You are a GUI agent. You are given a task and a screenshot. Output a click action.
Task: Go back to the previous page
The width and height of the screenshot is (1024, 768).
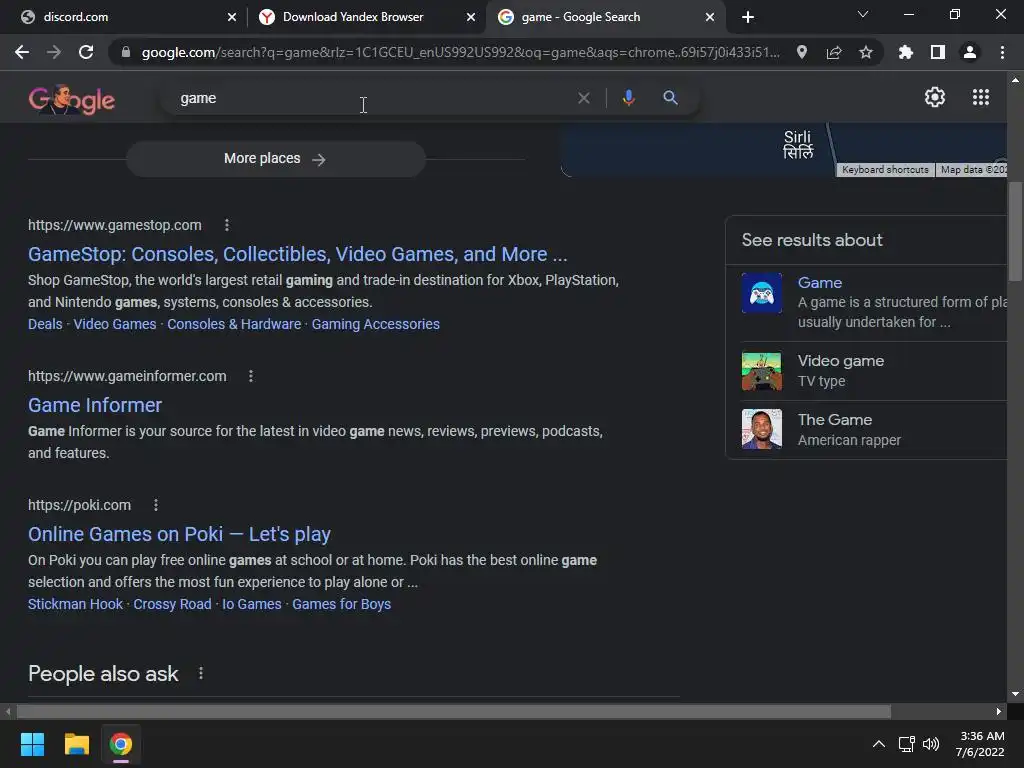[22, 52]
